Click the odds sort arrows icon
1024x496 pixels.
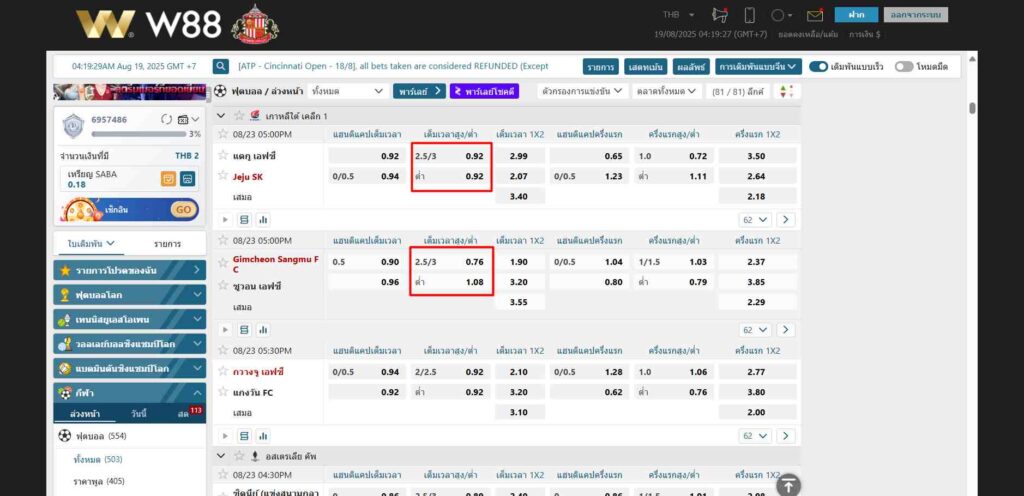click(x=787, y=91)
